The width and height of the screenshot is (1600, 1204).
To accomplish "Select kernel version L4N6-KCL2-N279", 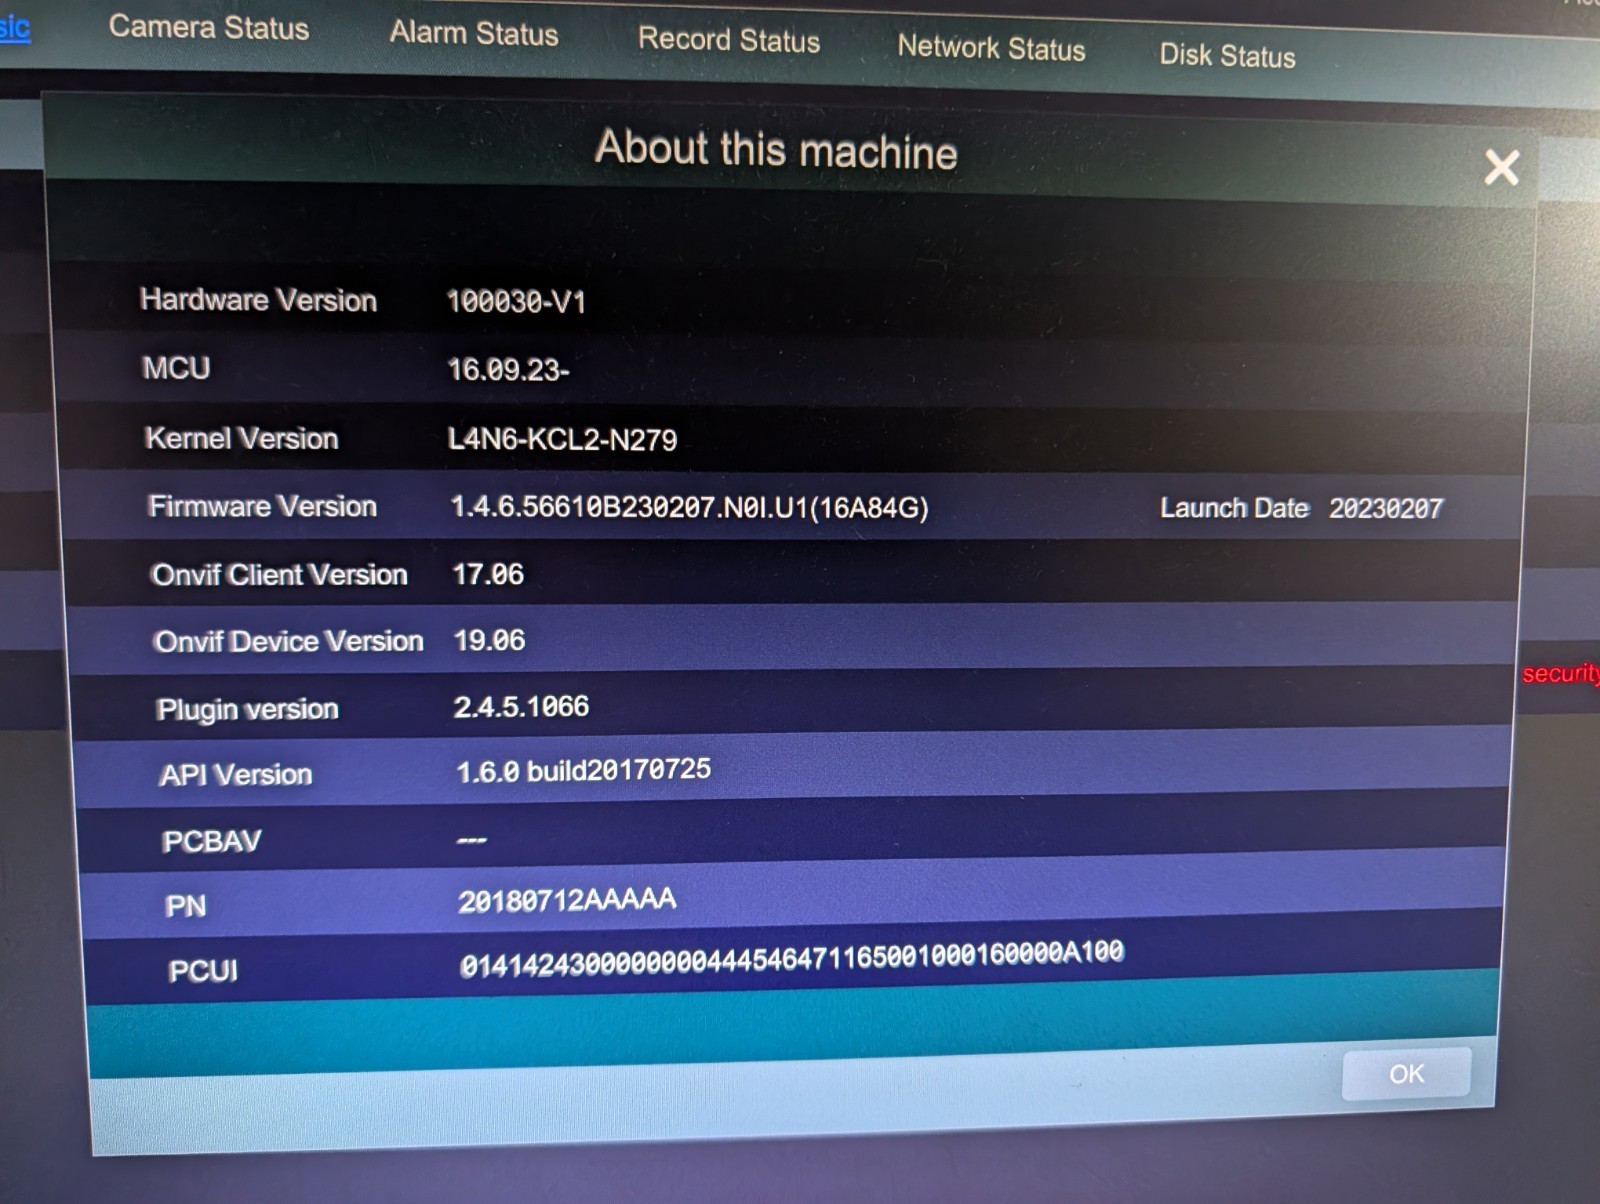I will (x=562, y=439).
